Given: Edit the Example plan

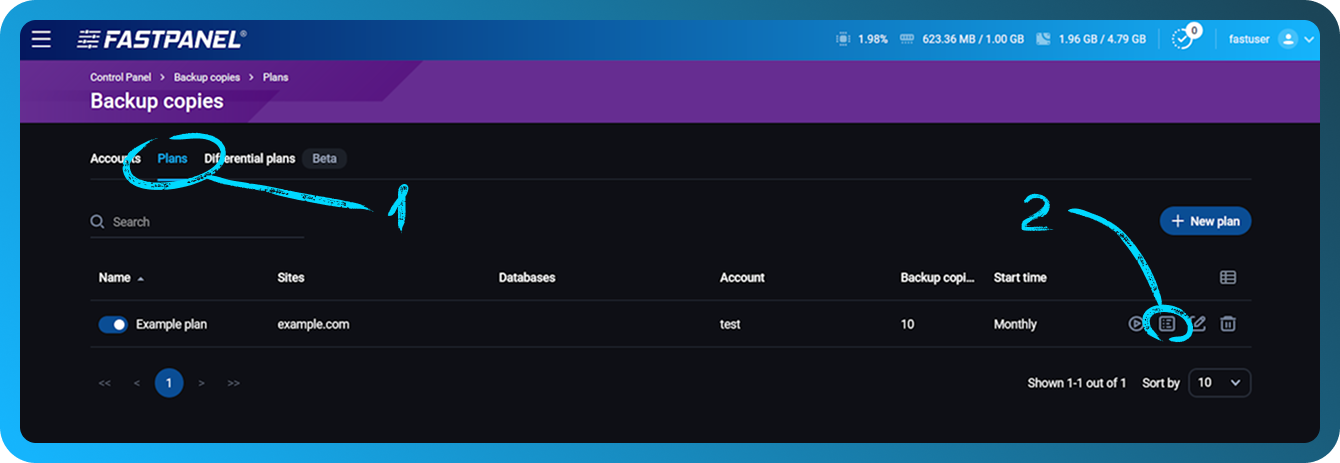Looking at the screenshot, I should (x=1198, y=324).
